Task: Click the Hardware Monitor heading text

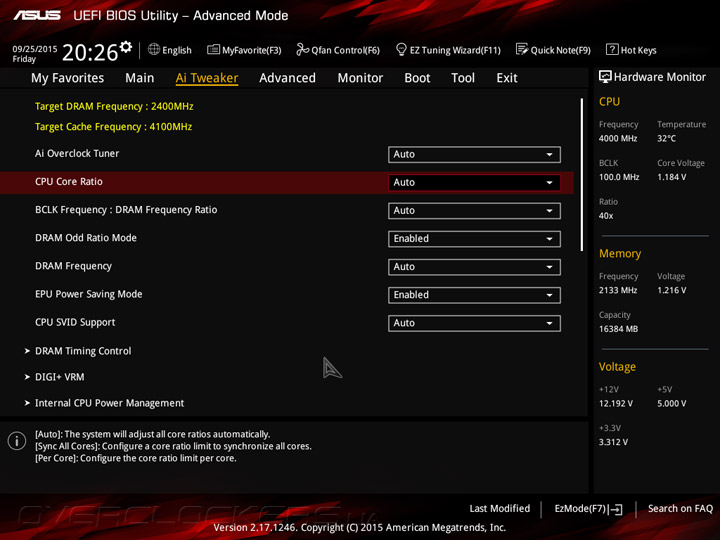Action: (x=660, y=77)
